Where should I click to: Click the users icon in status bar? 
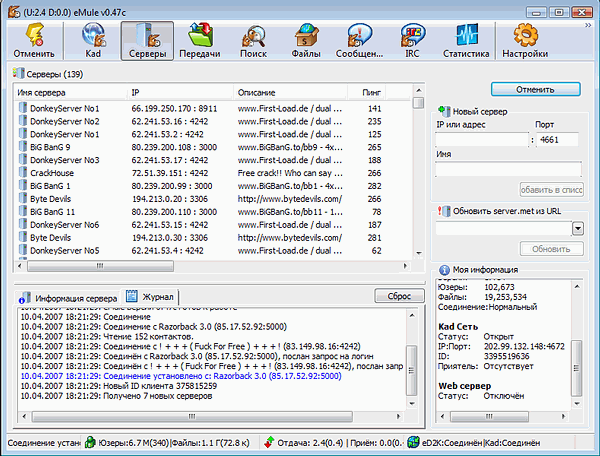point(90,442)
